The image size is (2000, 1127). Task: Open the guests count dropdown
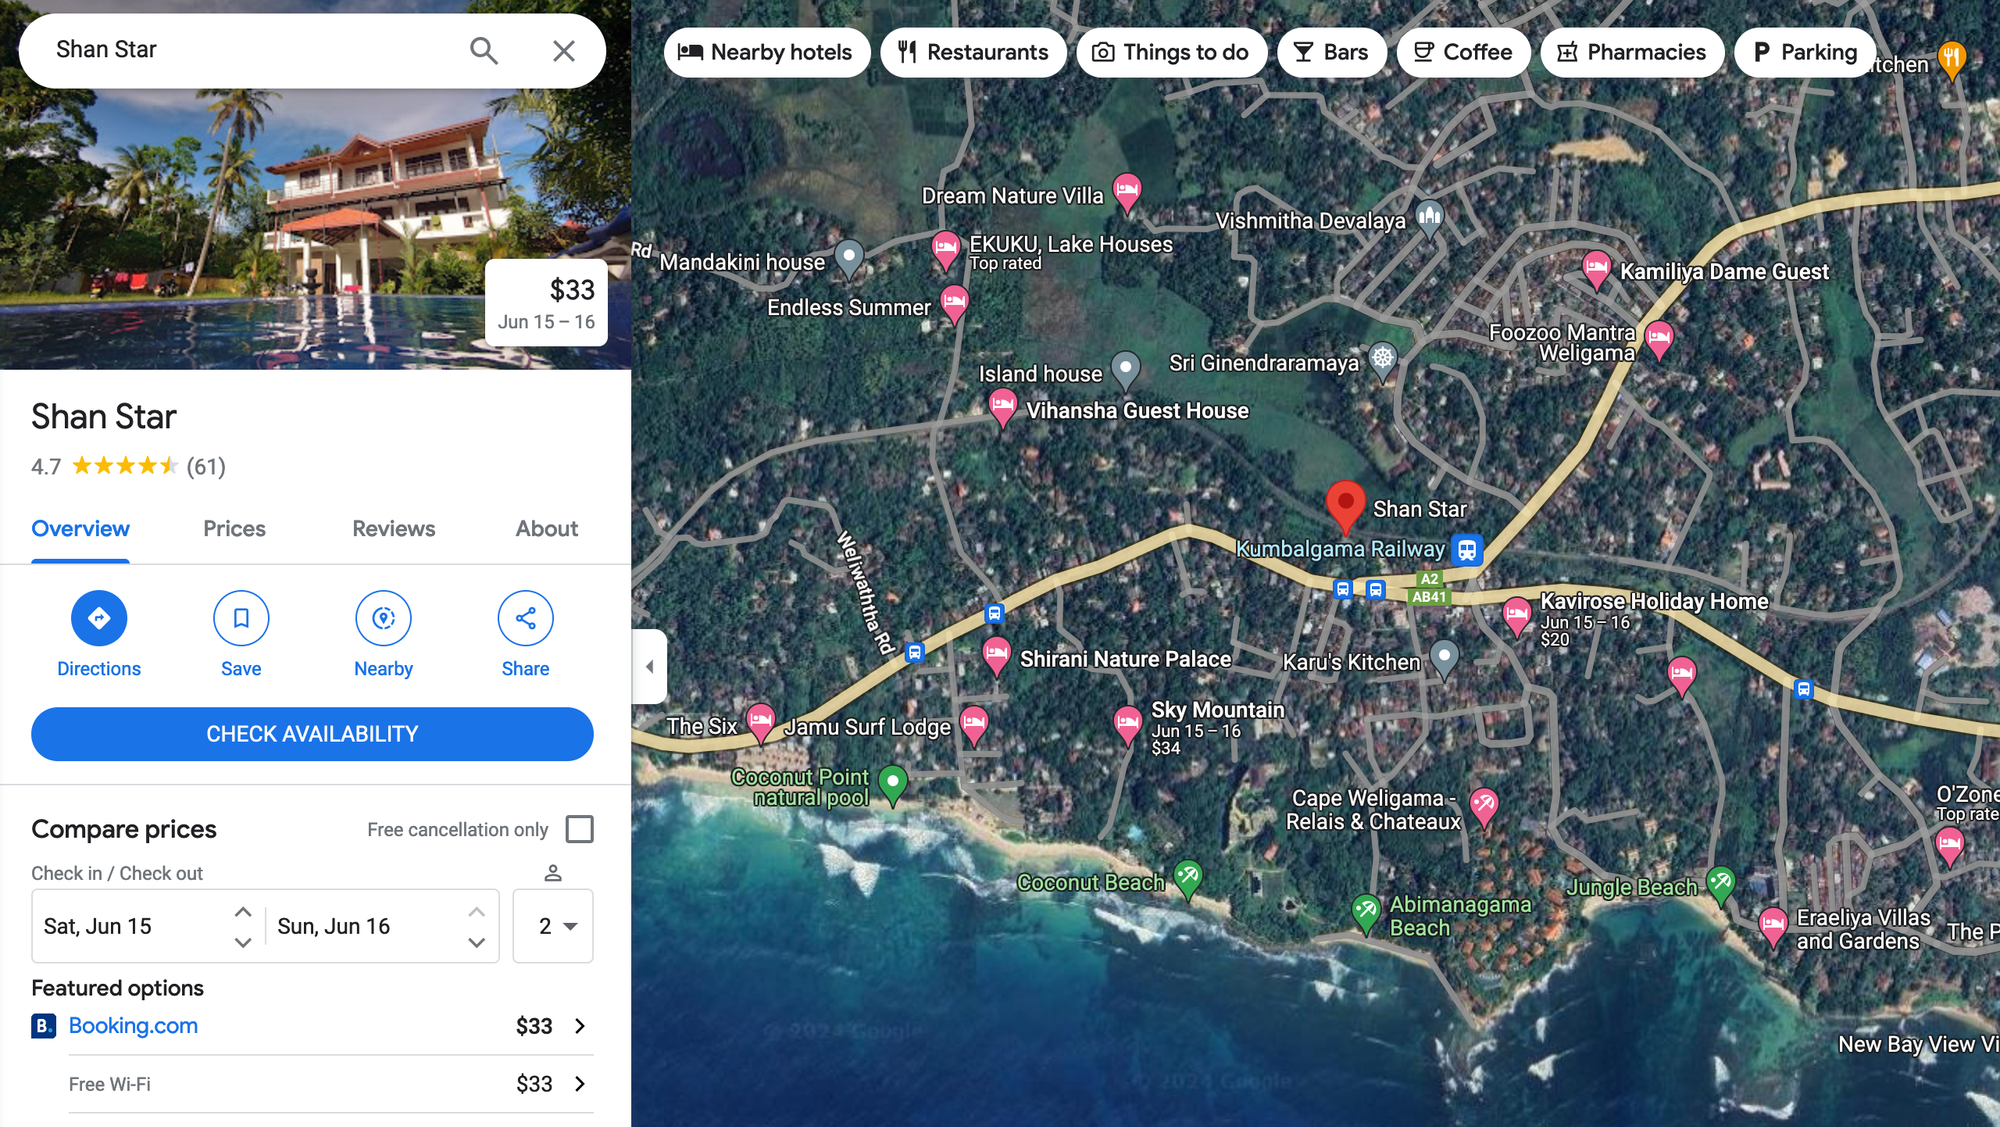coord(553,926)
